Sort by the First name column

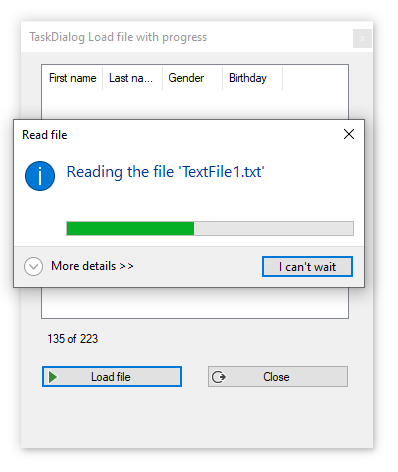point(72,78)
